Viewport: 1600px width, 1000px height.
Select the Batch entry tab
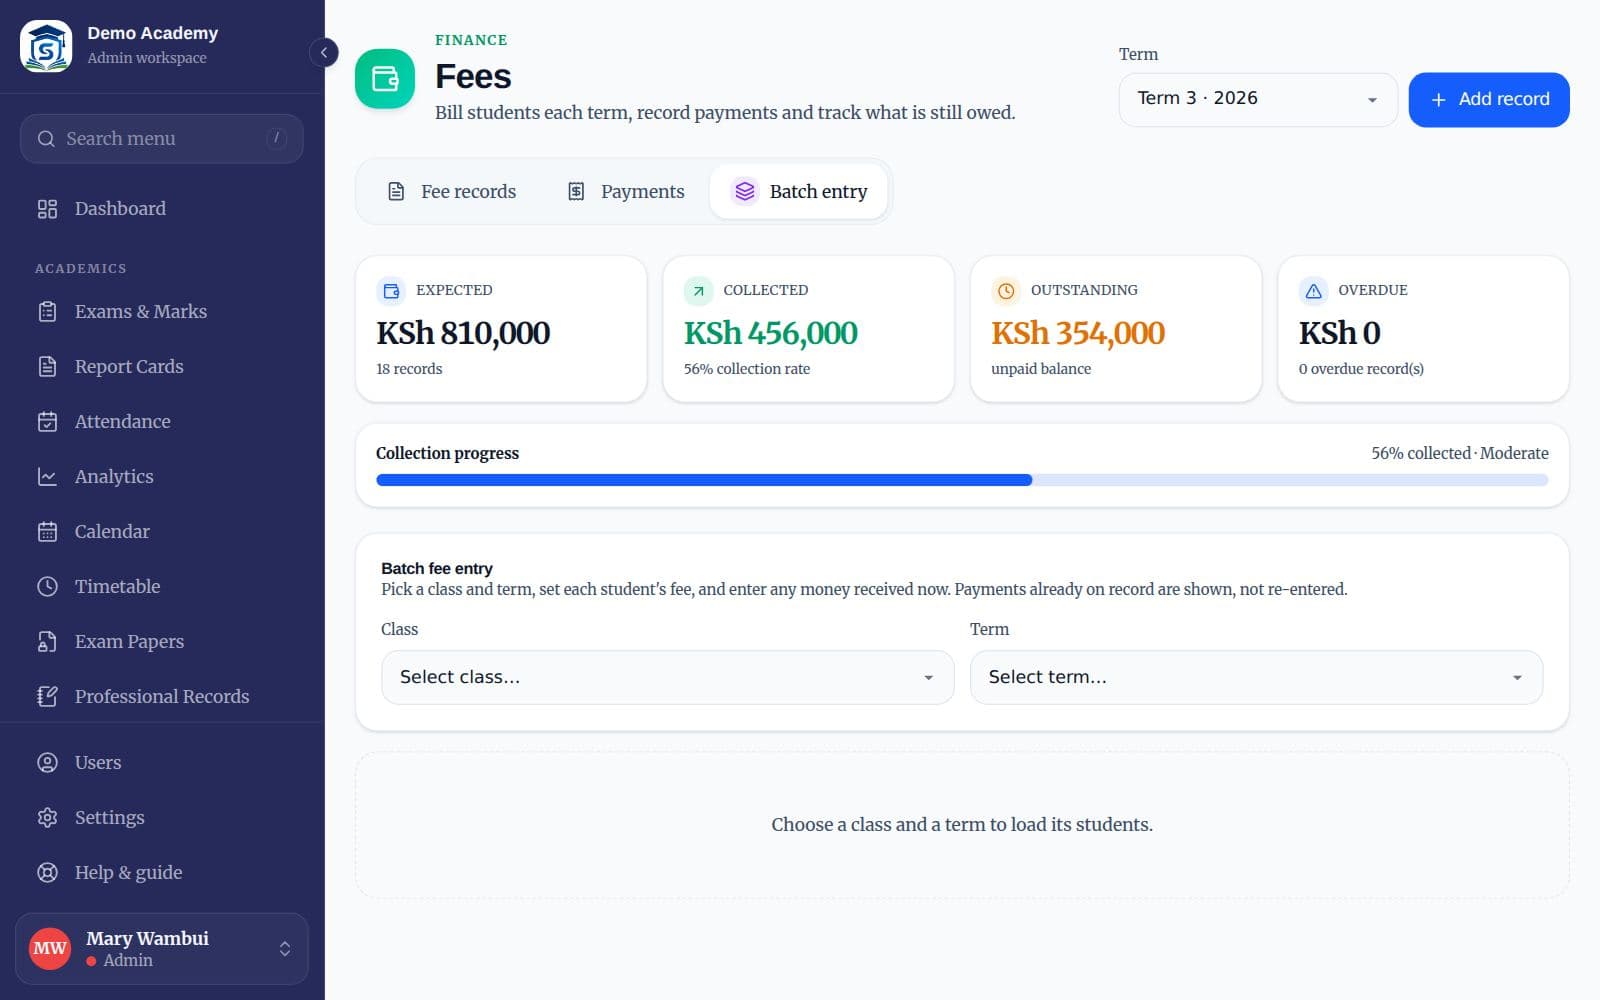click(x=799, y=191)
